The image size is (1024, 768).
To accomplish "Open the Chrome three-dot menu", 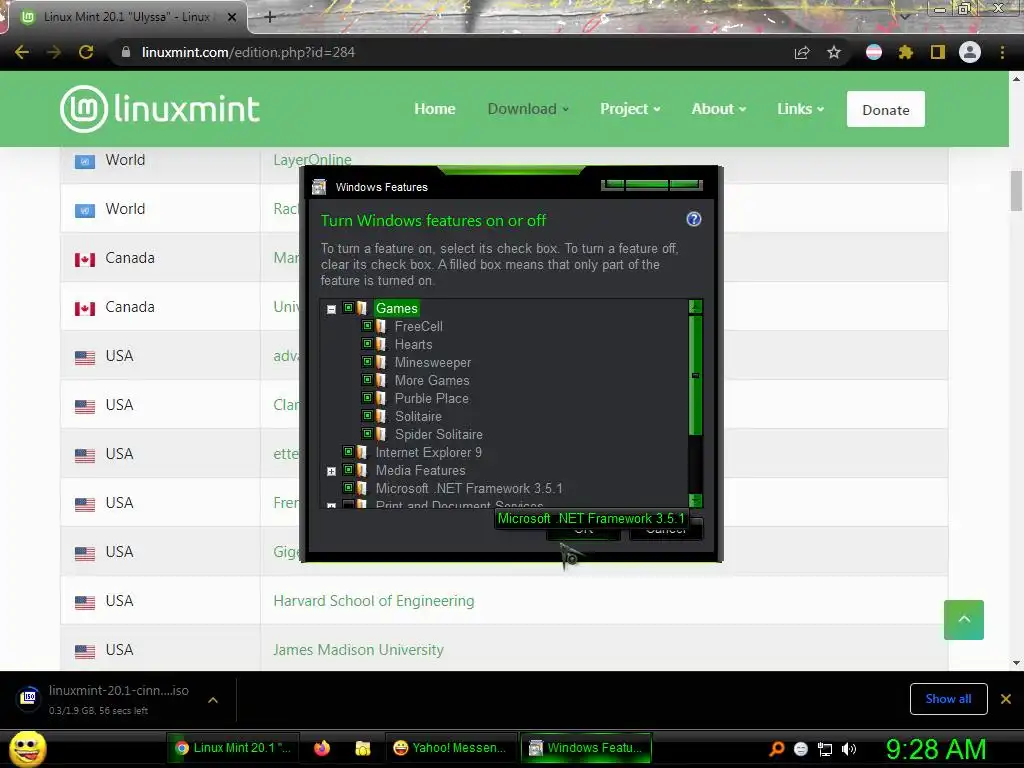I will point(1002,52).
